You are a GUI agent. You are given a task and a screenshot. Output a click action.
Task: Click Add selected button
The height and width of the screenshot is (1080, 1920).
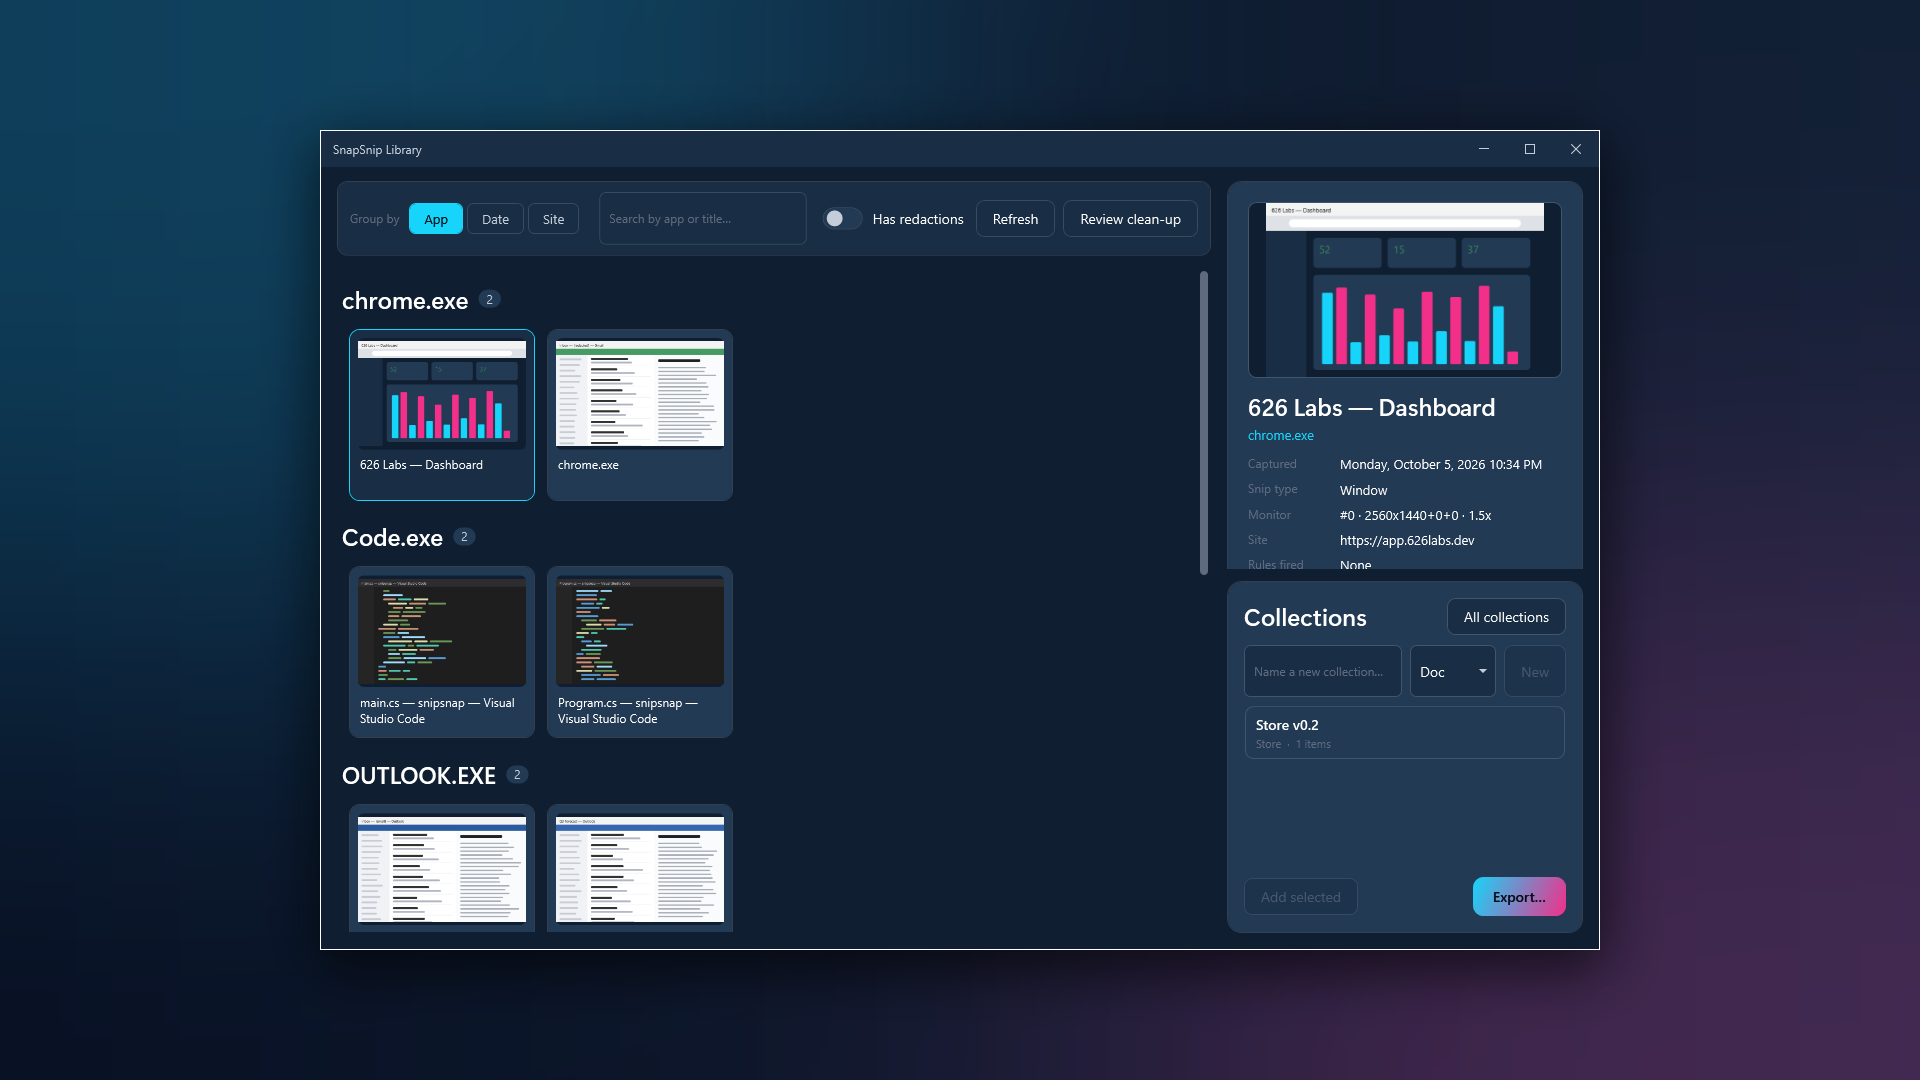point(1300,897)
